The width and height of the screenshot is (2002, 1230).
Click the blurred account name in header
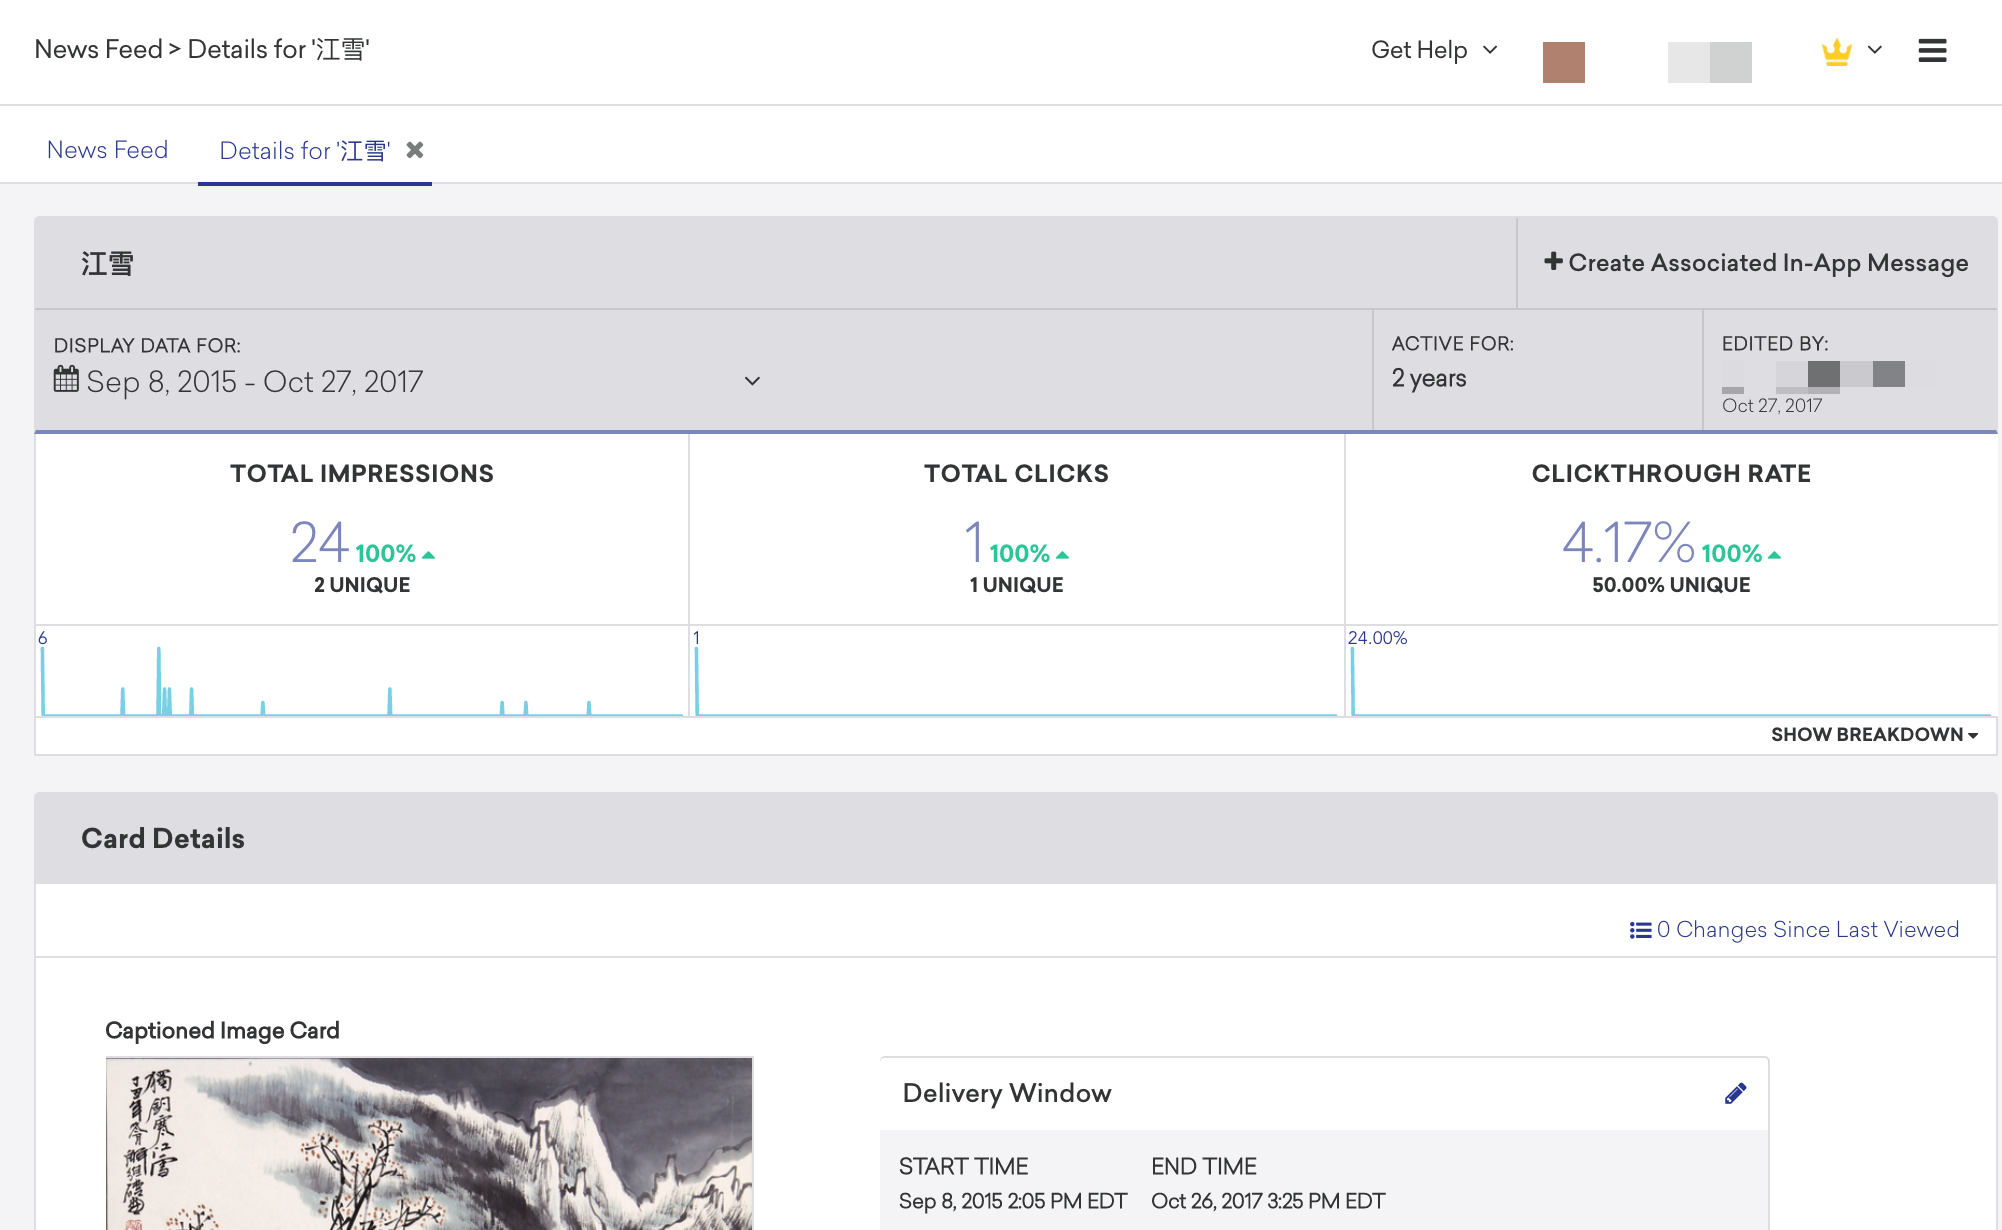1709,62
